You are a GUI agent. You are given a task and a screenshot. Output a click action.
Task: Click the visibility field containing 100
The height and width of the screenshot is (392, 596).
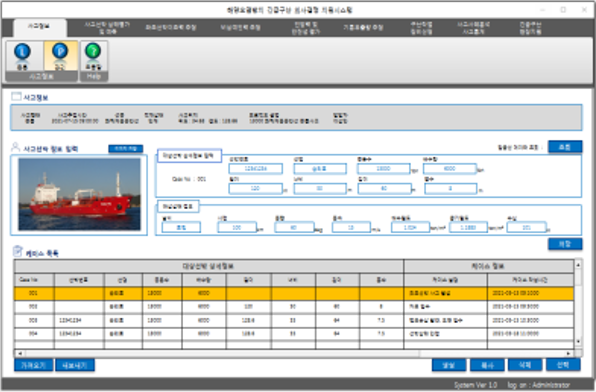237,227
